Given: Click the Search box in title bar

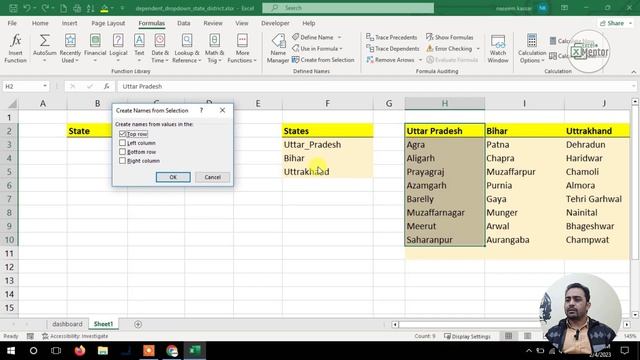Looking at the screenshot, I should point(348,8).
